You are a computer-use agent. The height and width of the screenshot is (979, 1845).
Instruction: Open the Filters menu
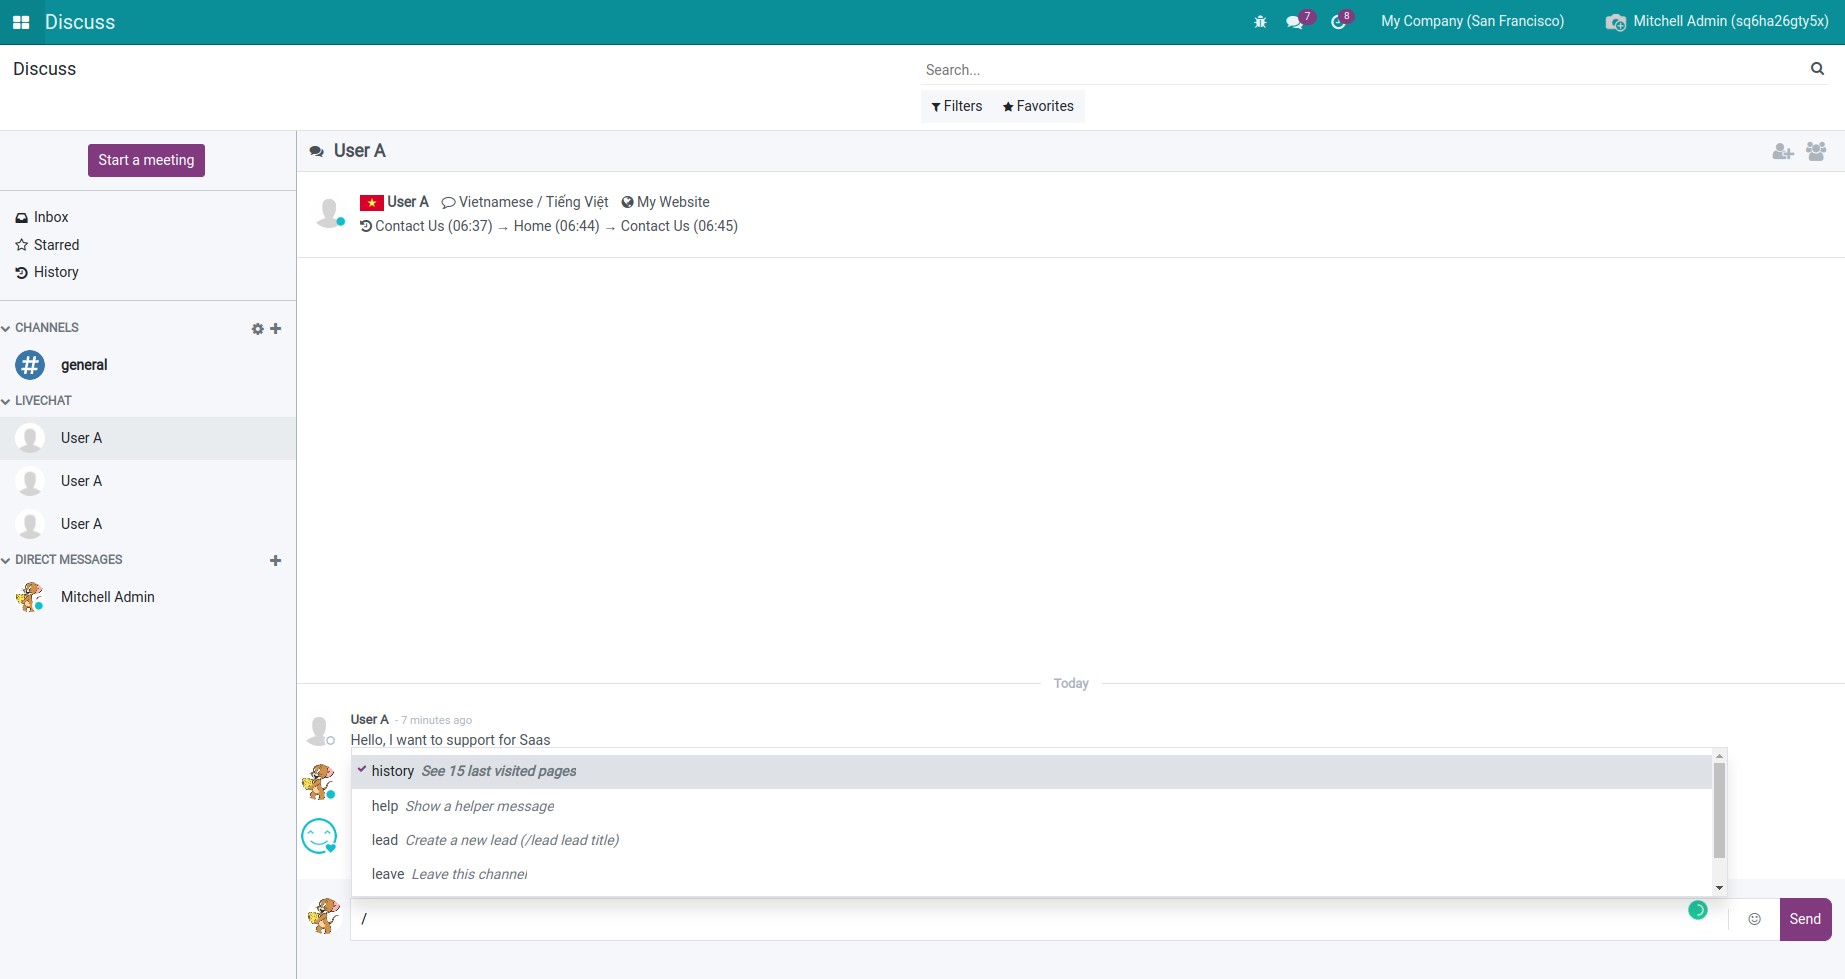pos(956,105)
